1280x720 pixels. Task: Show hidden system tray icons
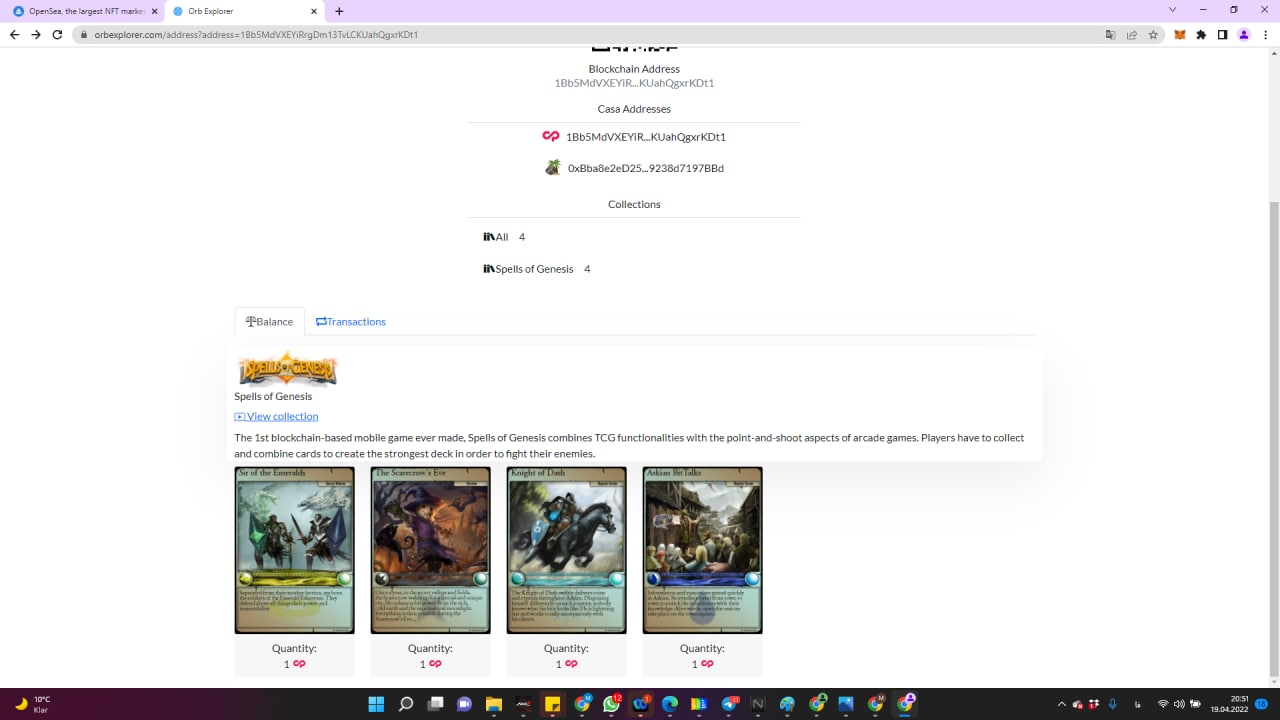coord(1062,704)
